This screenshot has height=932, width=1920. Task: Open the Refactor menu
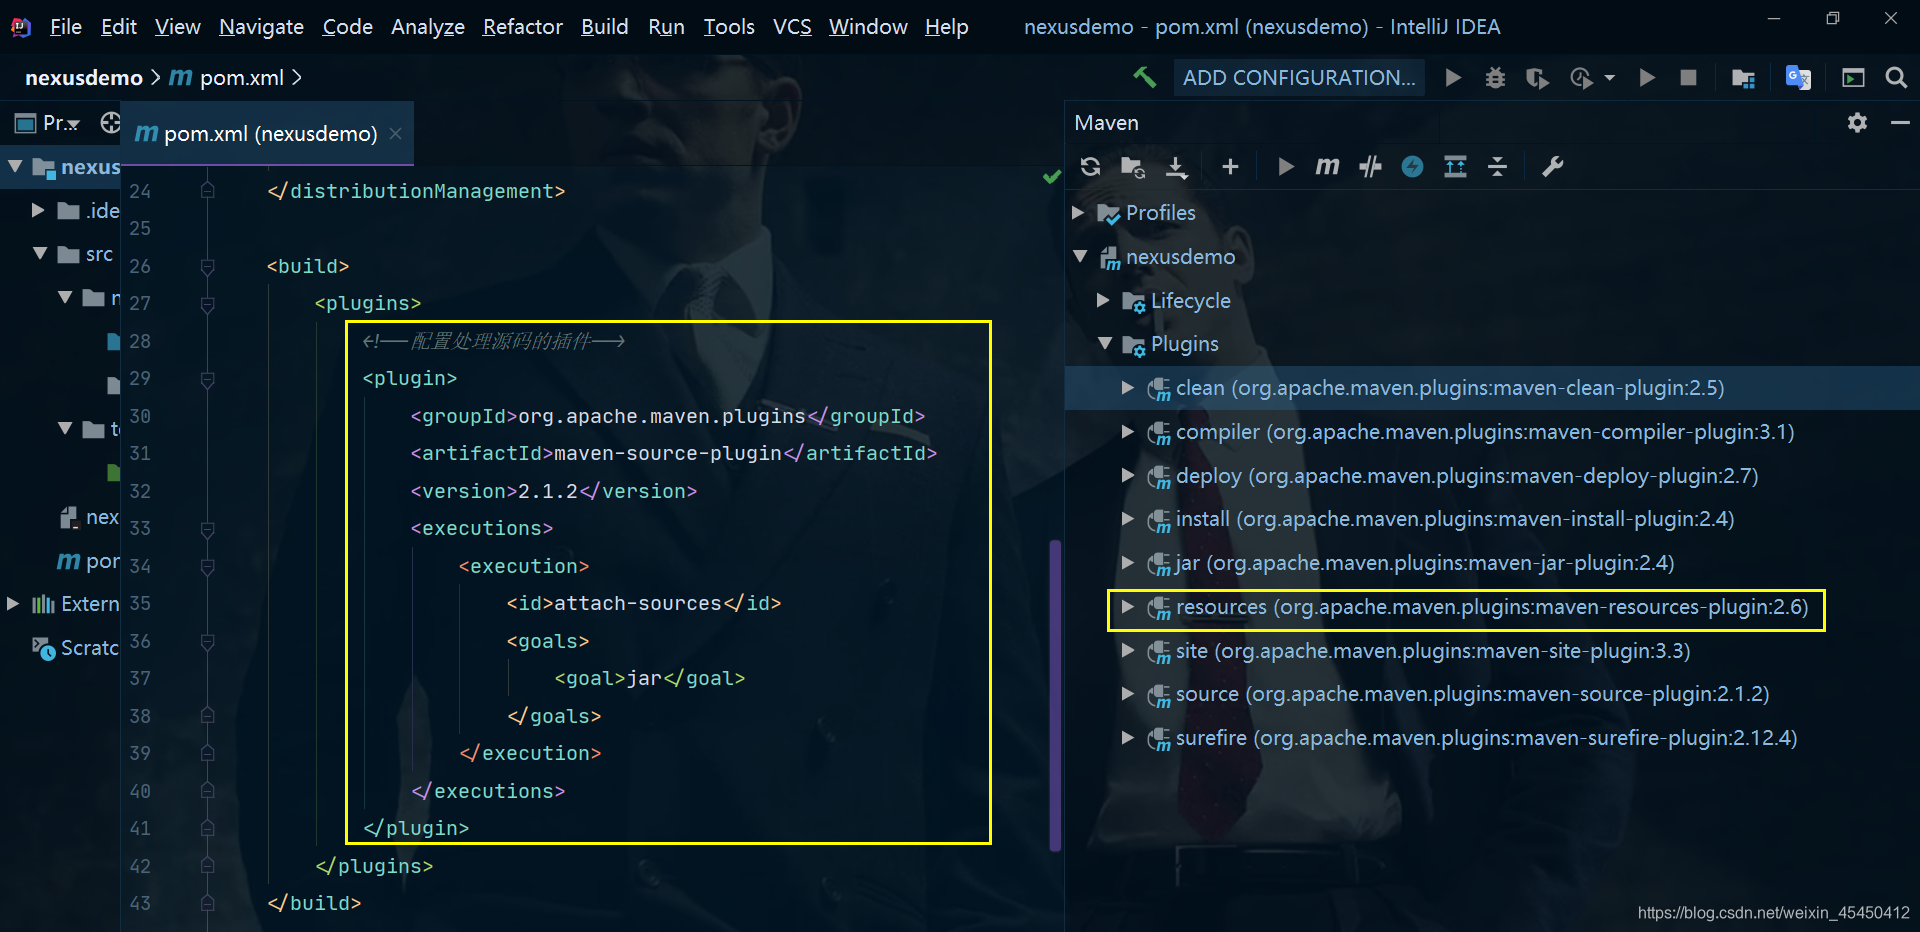522,27
